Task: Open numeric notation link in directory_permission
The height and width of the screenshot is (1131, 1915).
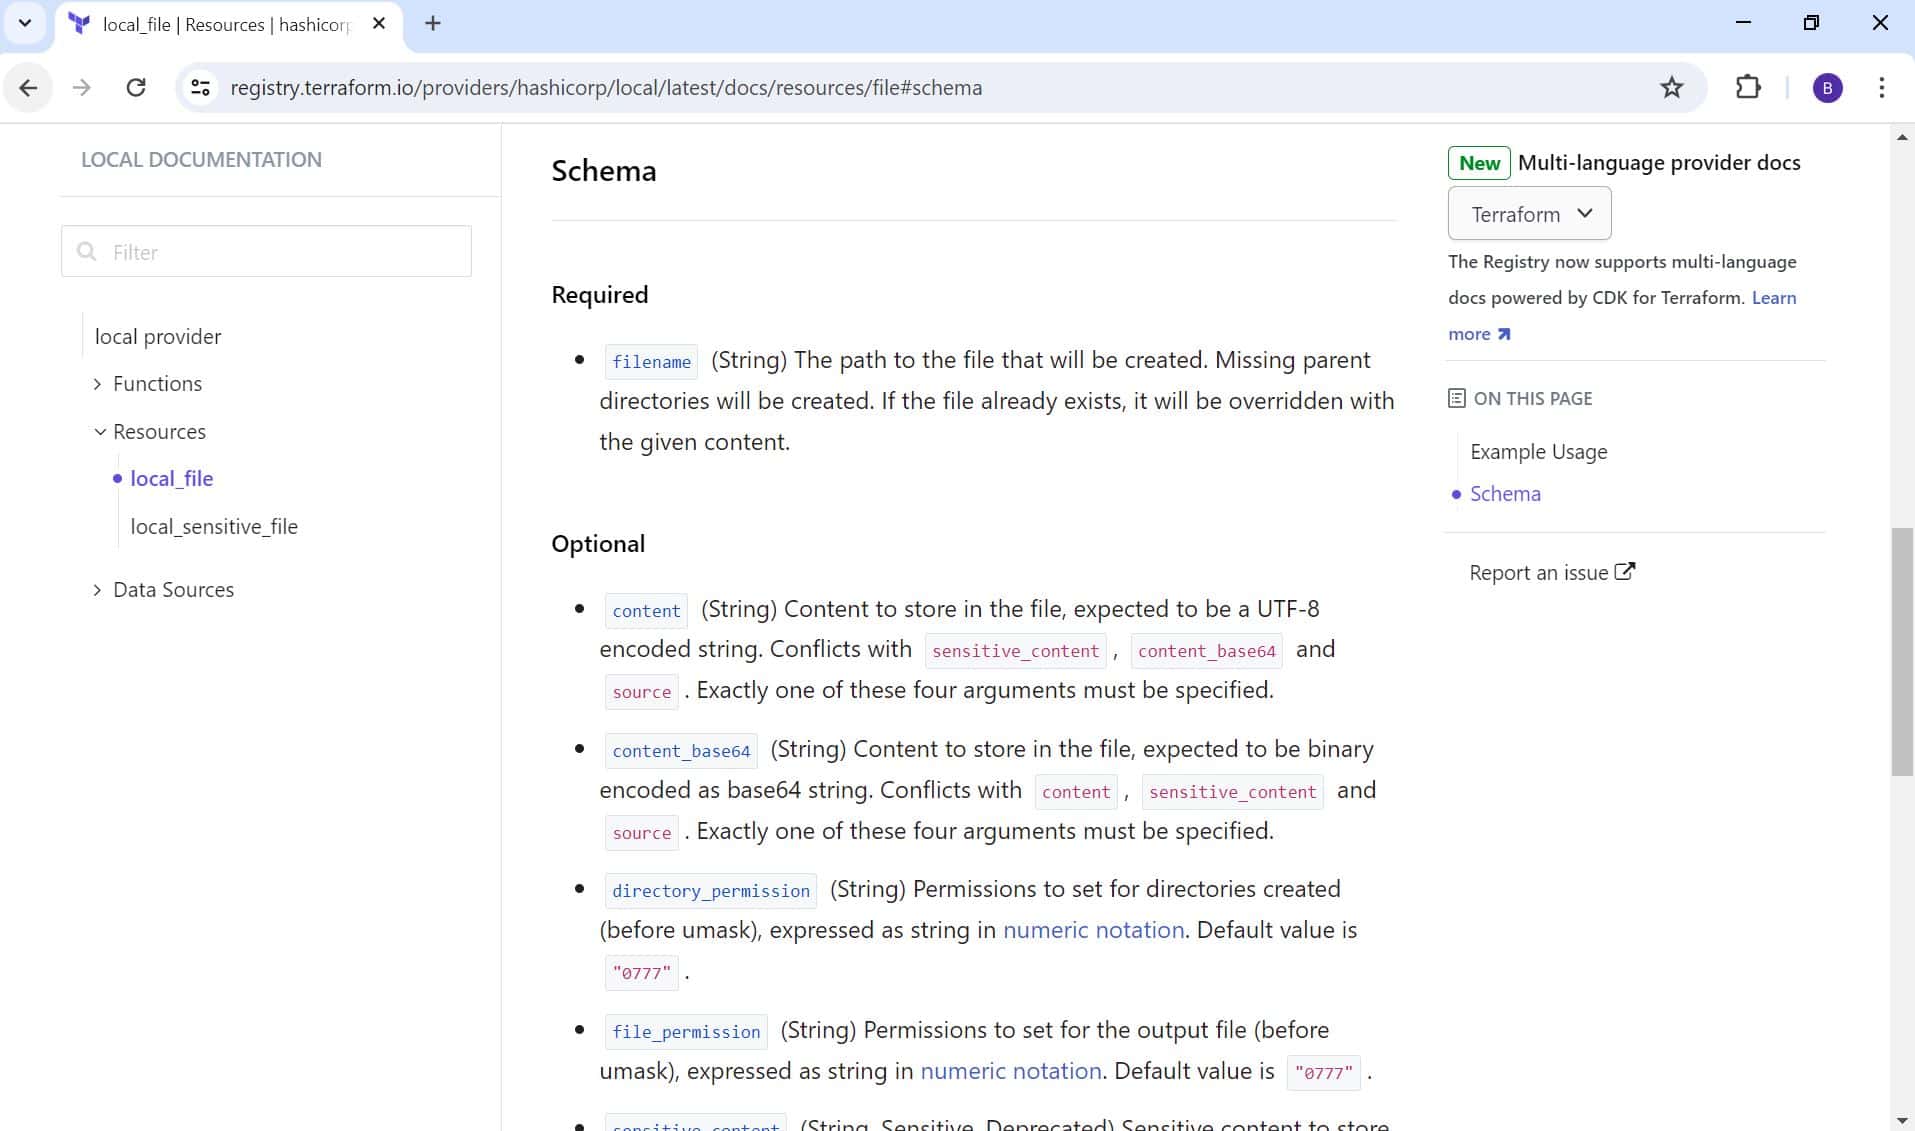Action: (x=1093, y=930)
